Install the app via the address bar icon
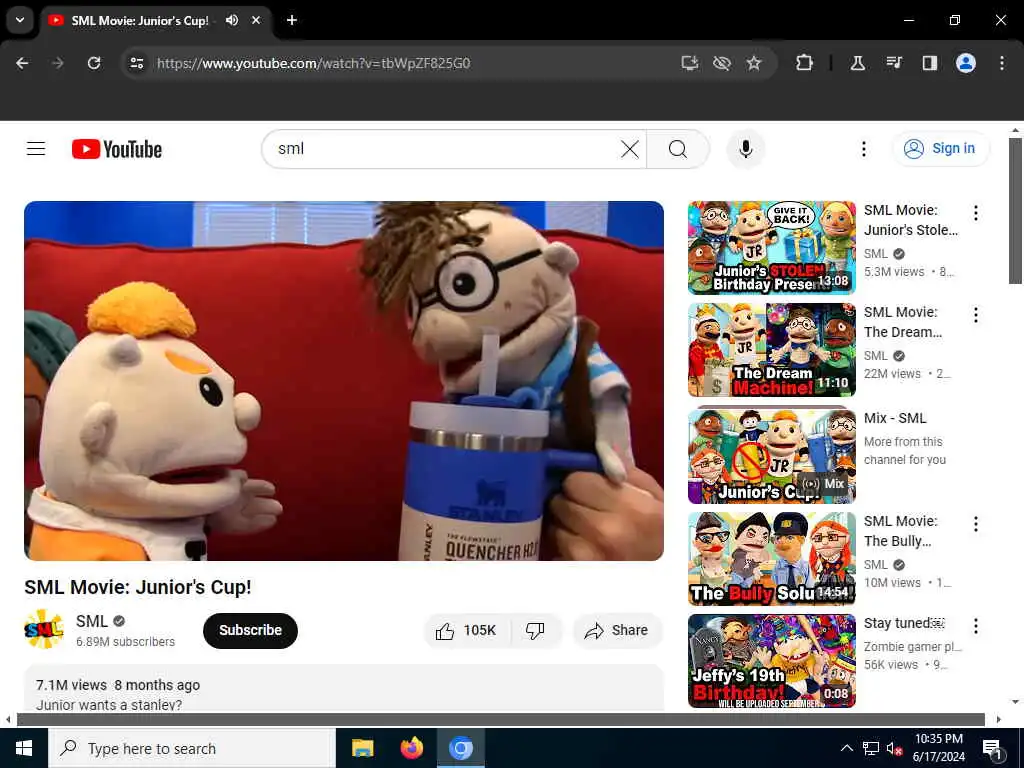1024x768 pixels. (x=690, y=63)
